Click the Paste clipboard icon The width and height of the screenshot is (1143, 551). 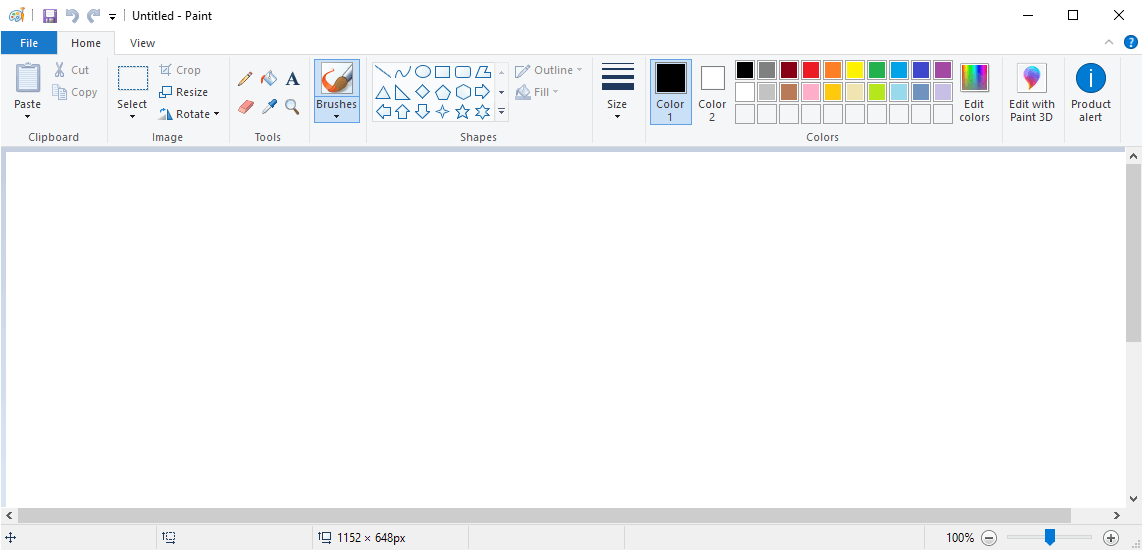28,78
